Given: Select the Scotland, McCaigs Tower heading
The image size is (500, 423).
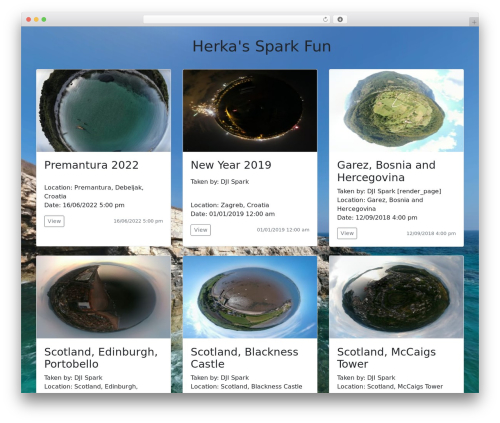Looking at the screenshot, I should click(386, 358).
